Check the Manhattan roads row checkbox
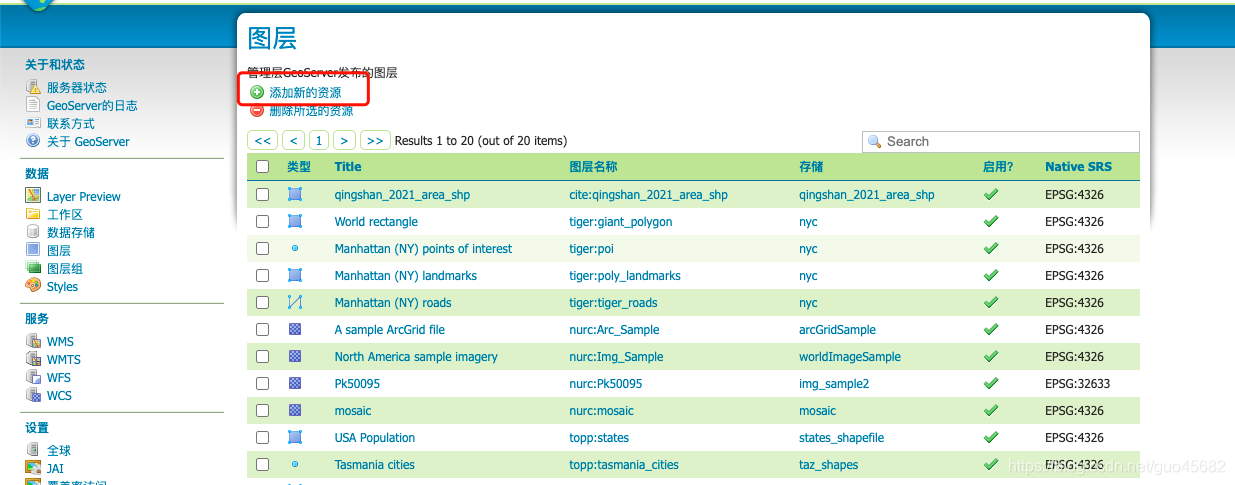Screen dimensions: 1235x485 263,302
